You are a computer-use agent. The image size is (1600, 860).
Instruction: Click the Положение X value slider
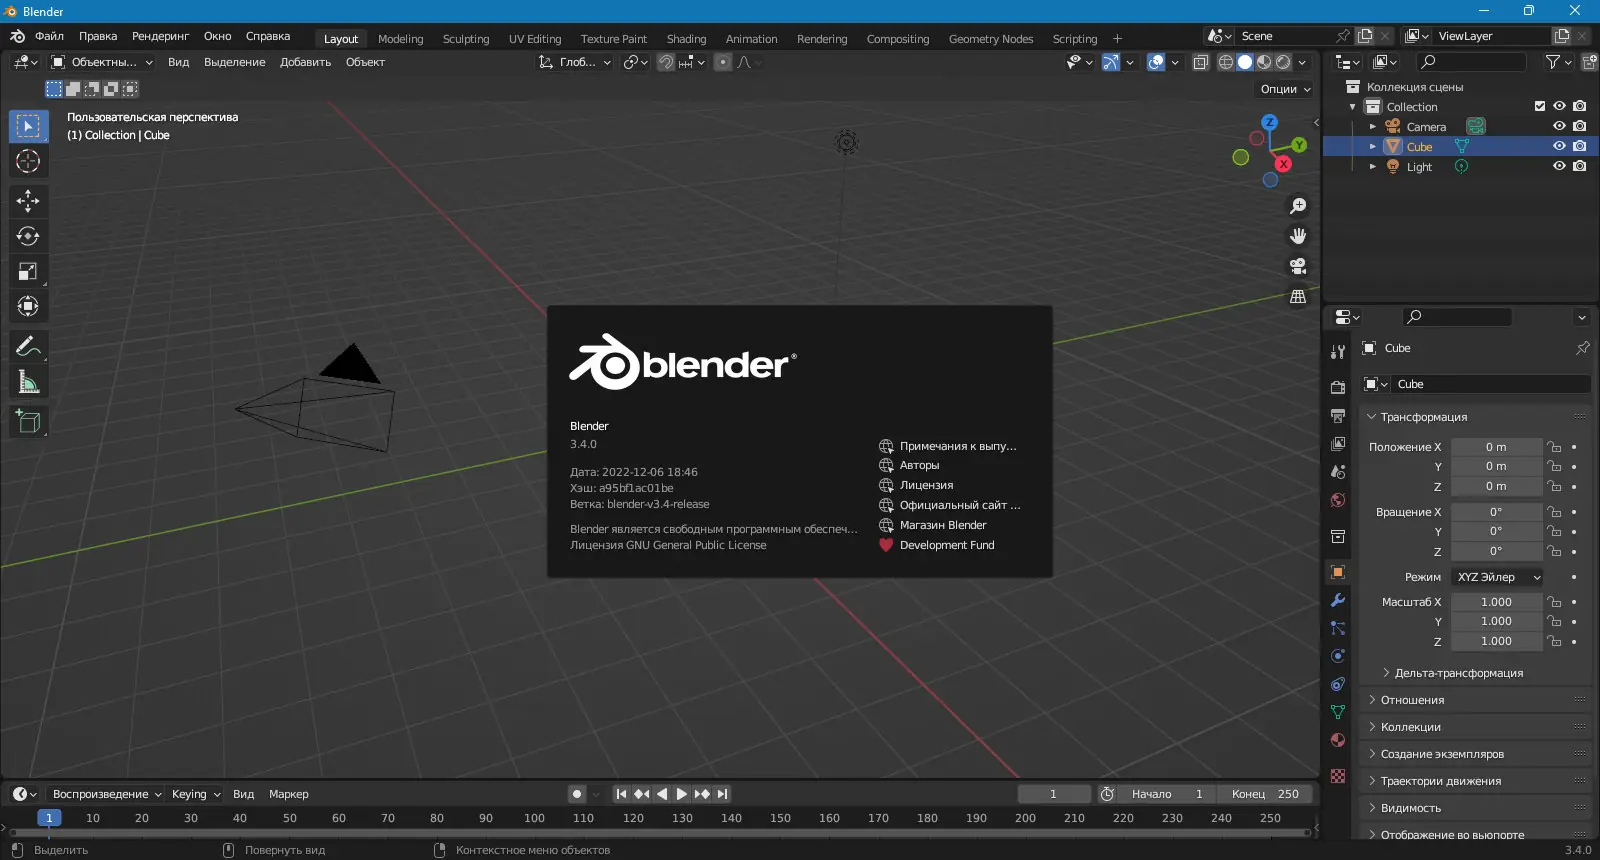click(1496, 447)
